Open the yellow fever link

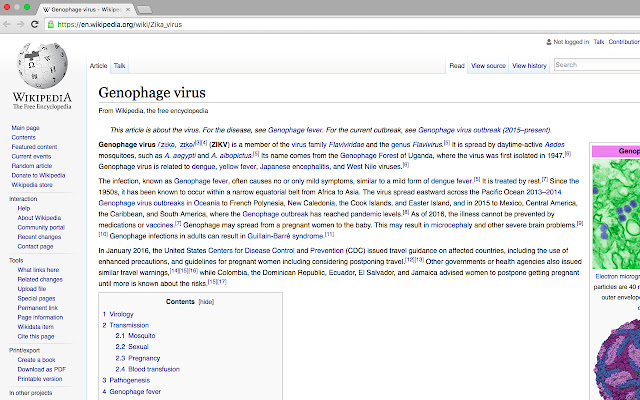[237, 167]
